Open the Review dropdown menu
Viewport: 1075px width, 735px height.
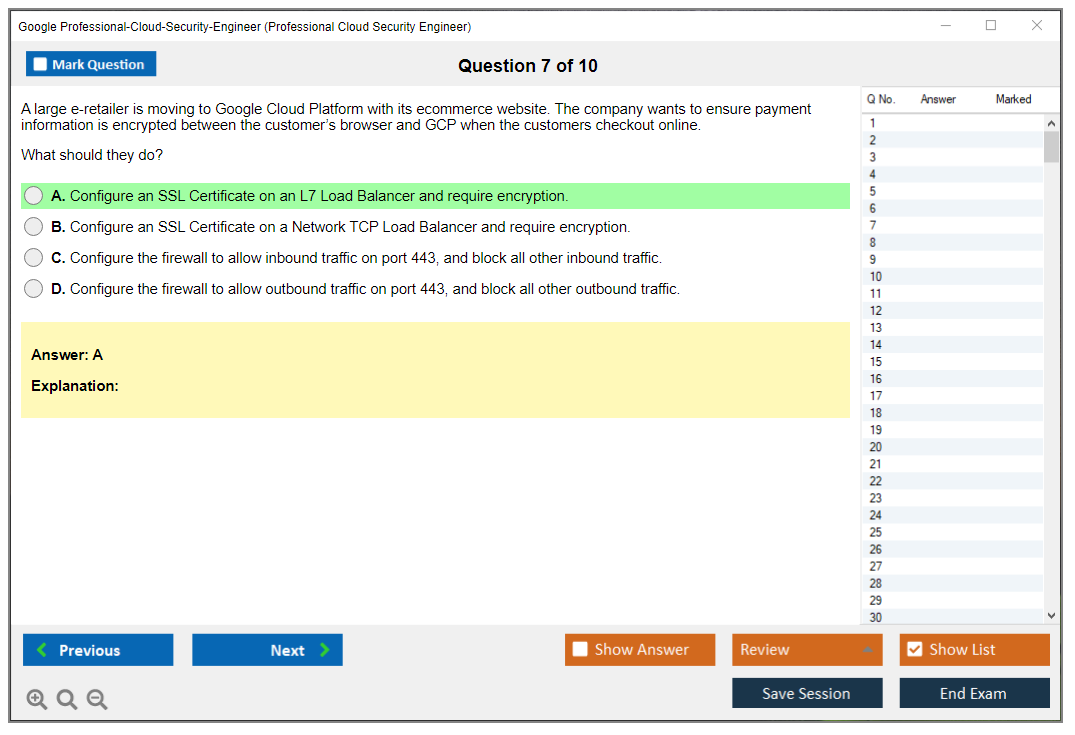(806, 650)
